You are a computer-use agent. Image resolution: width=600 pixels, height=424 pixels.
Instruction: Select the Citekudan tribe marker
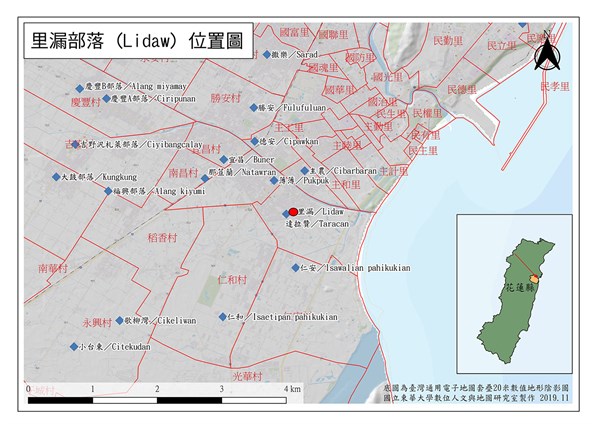73,347
